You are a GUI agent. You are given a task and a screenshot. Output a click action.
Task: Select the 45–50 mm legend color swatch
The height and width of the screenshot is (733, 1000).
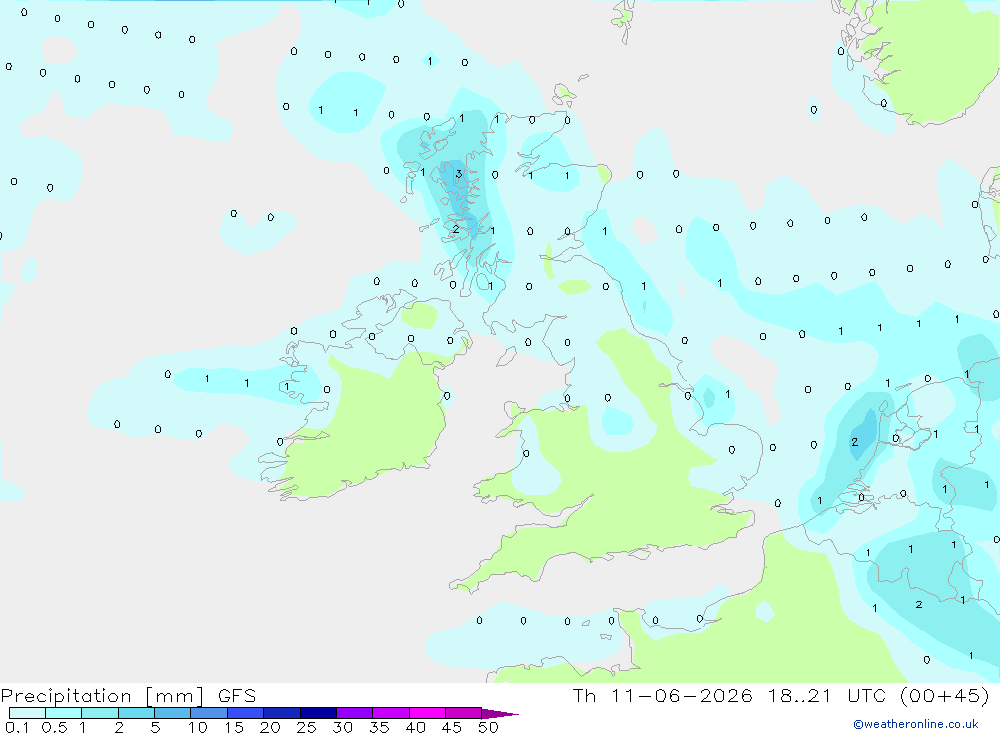click(x=463, y=713)
